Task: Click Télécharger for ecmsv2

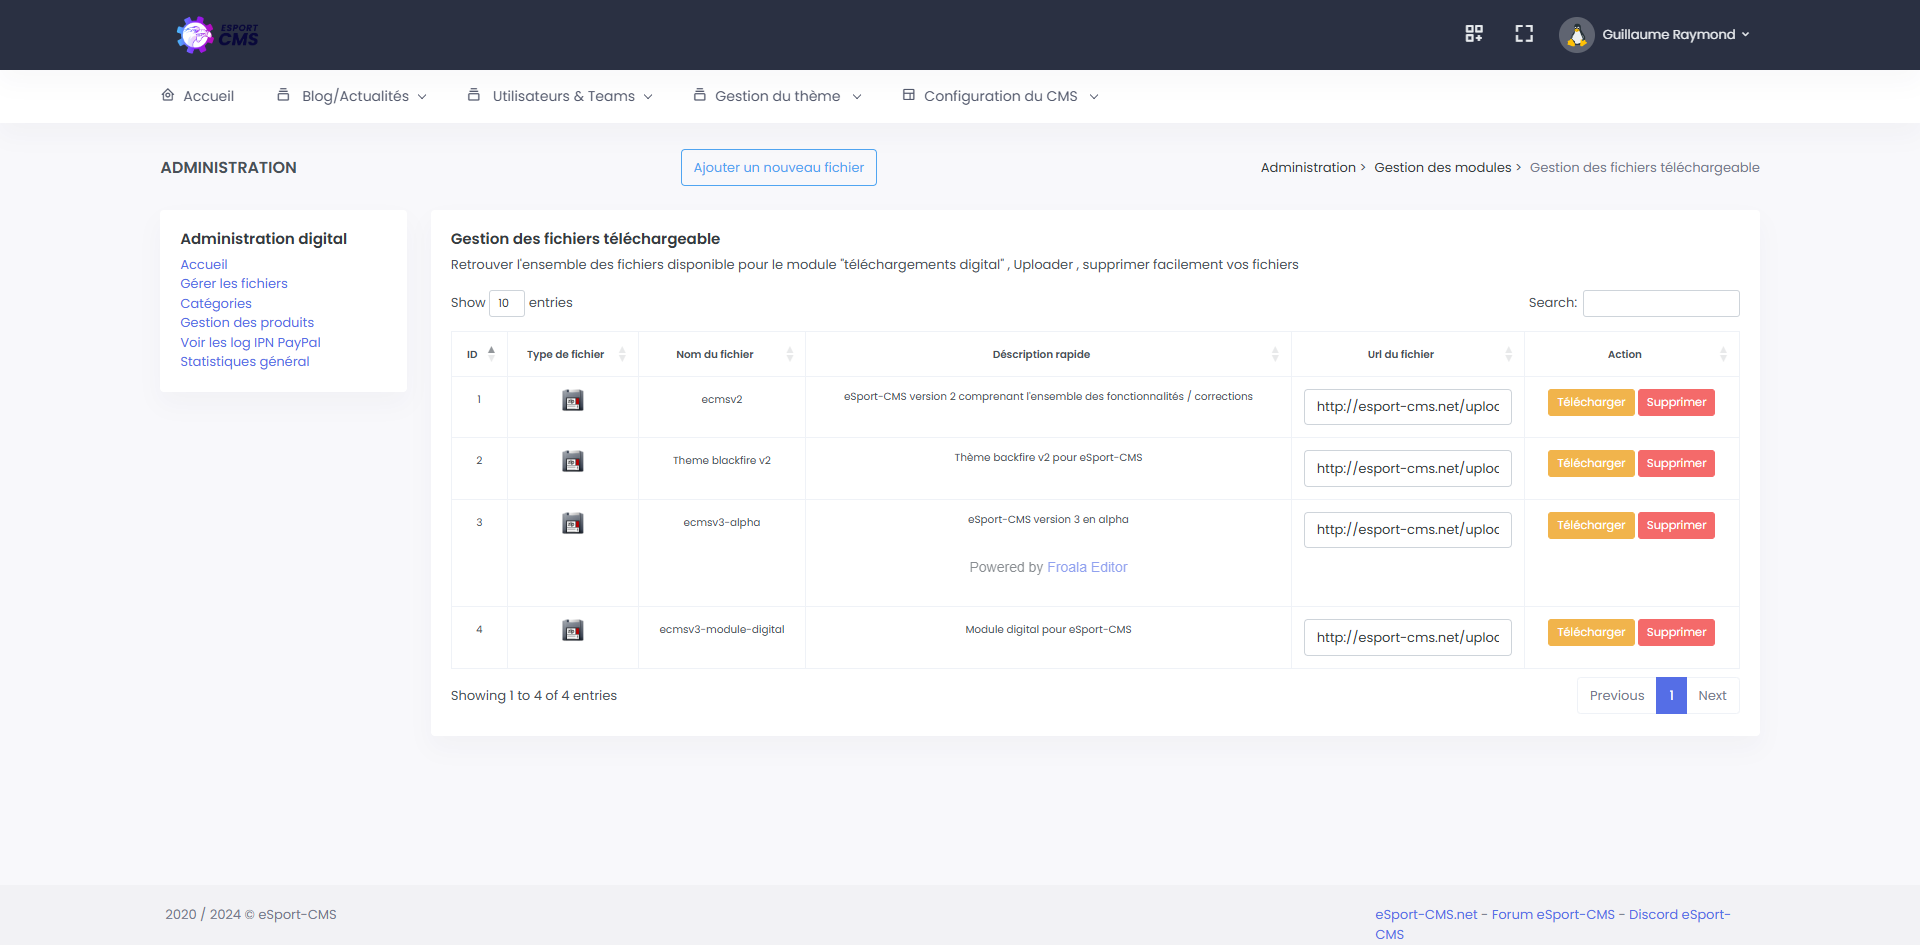Action: click(1591, 402)
